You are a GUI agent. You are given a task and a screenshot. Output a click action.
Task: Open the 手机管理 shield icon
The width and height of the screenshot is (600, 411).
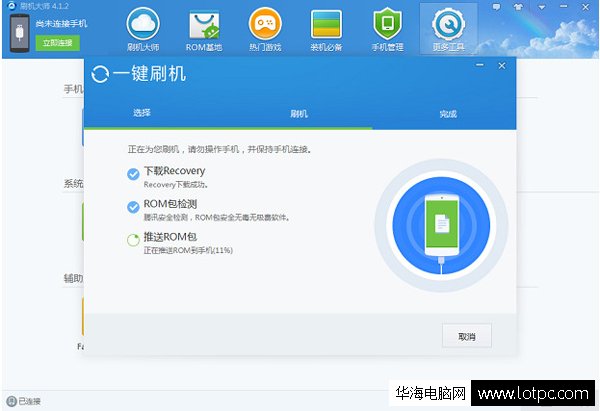coord(387,24)
